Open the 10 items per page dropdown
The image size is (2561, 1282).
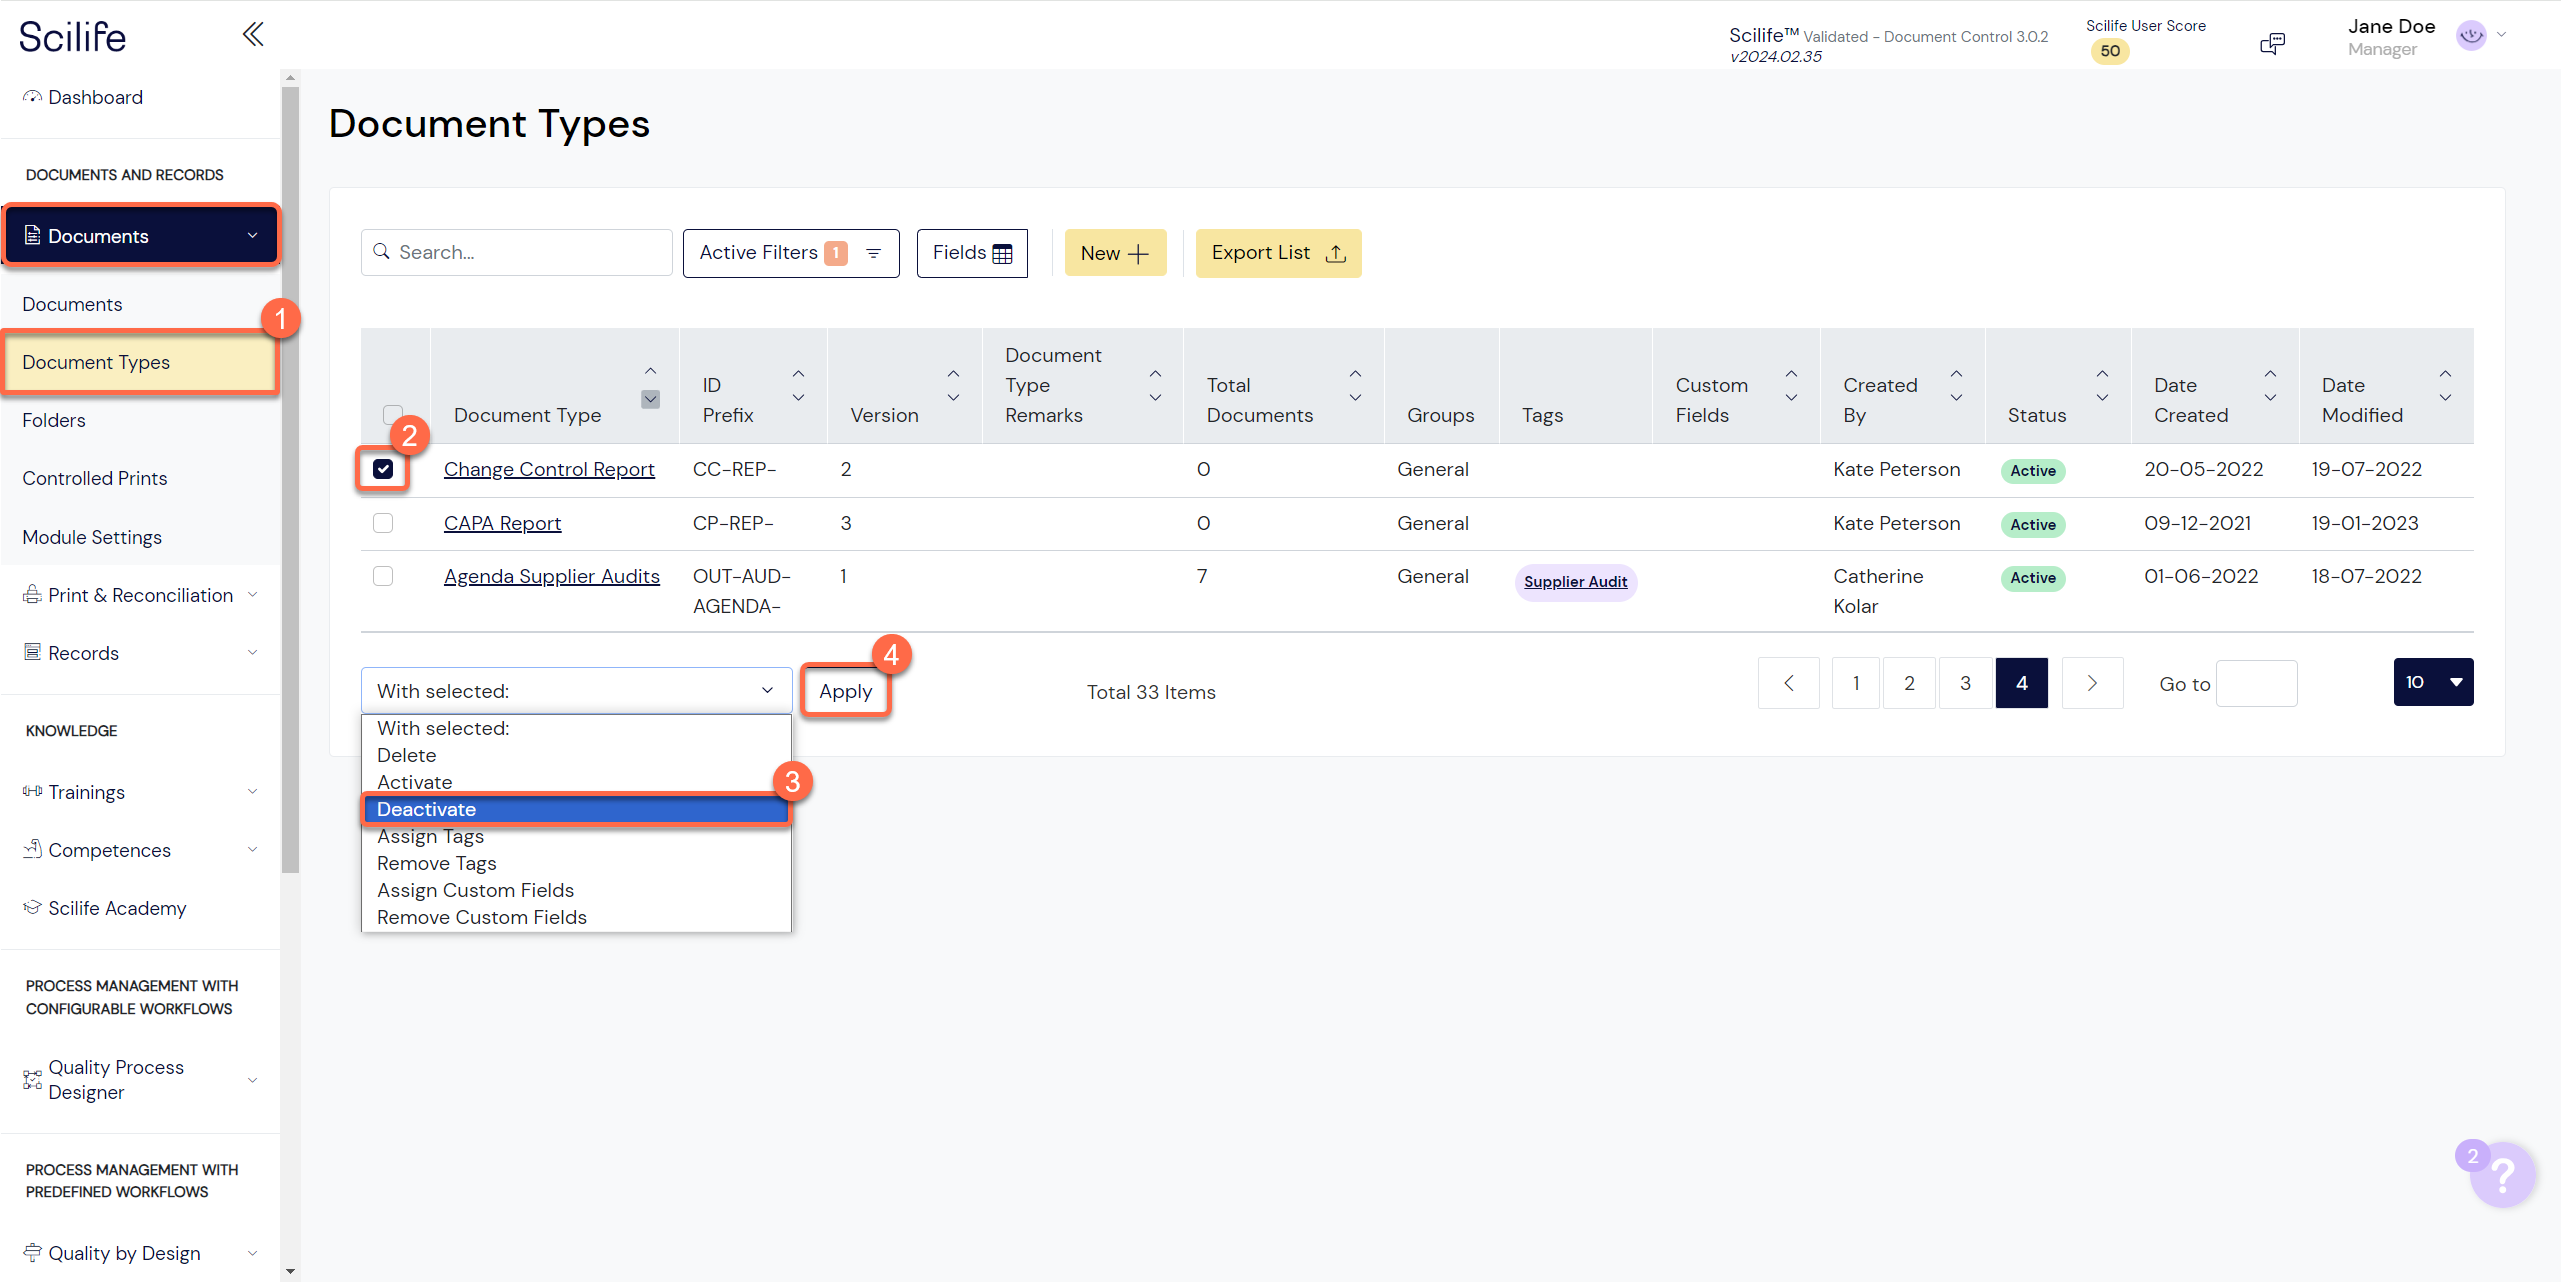pyautogui.click(x=2433, y=682)
